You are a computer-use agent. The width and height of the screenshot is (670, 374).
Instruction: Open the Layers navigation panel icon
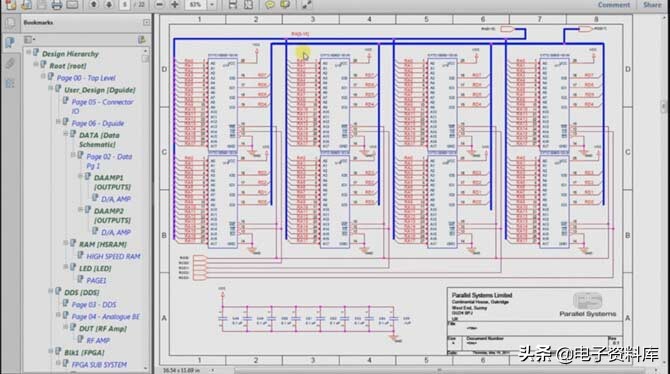coord(10,83)
